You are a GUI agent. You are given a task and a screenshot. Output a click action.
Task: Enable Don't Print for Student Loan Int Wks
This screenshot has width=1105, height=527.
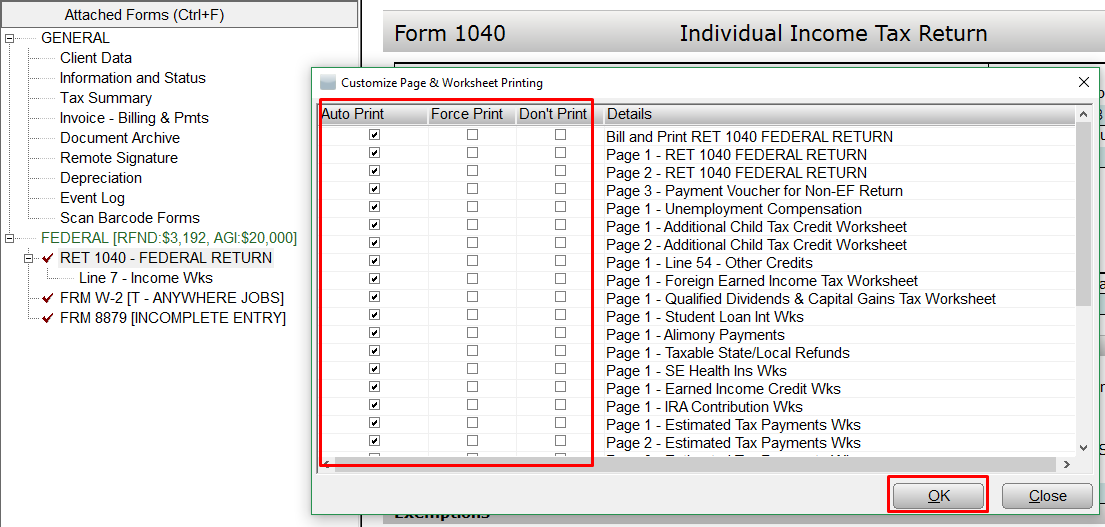coord(560,315)
